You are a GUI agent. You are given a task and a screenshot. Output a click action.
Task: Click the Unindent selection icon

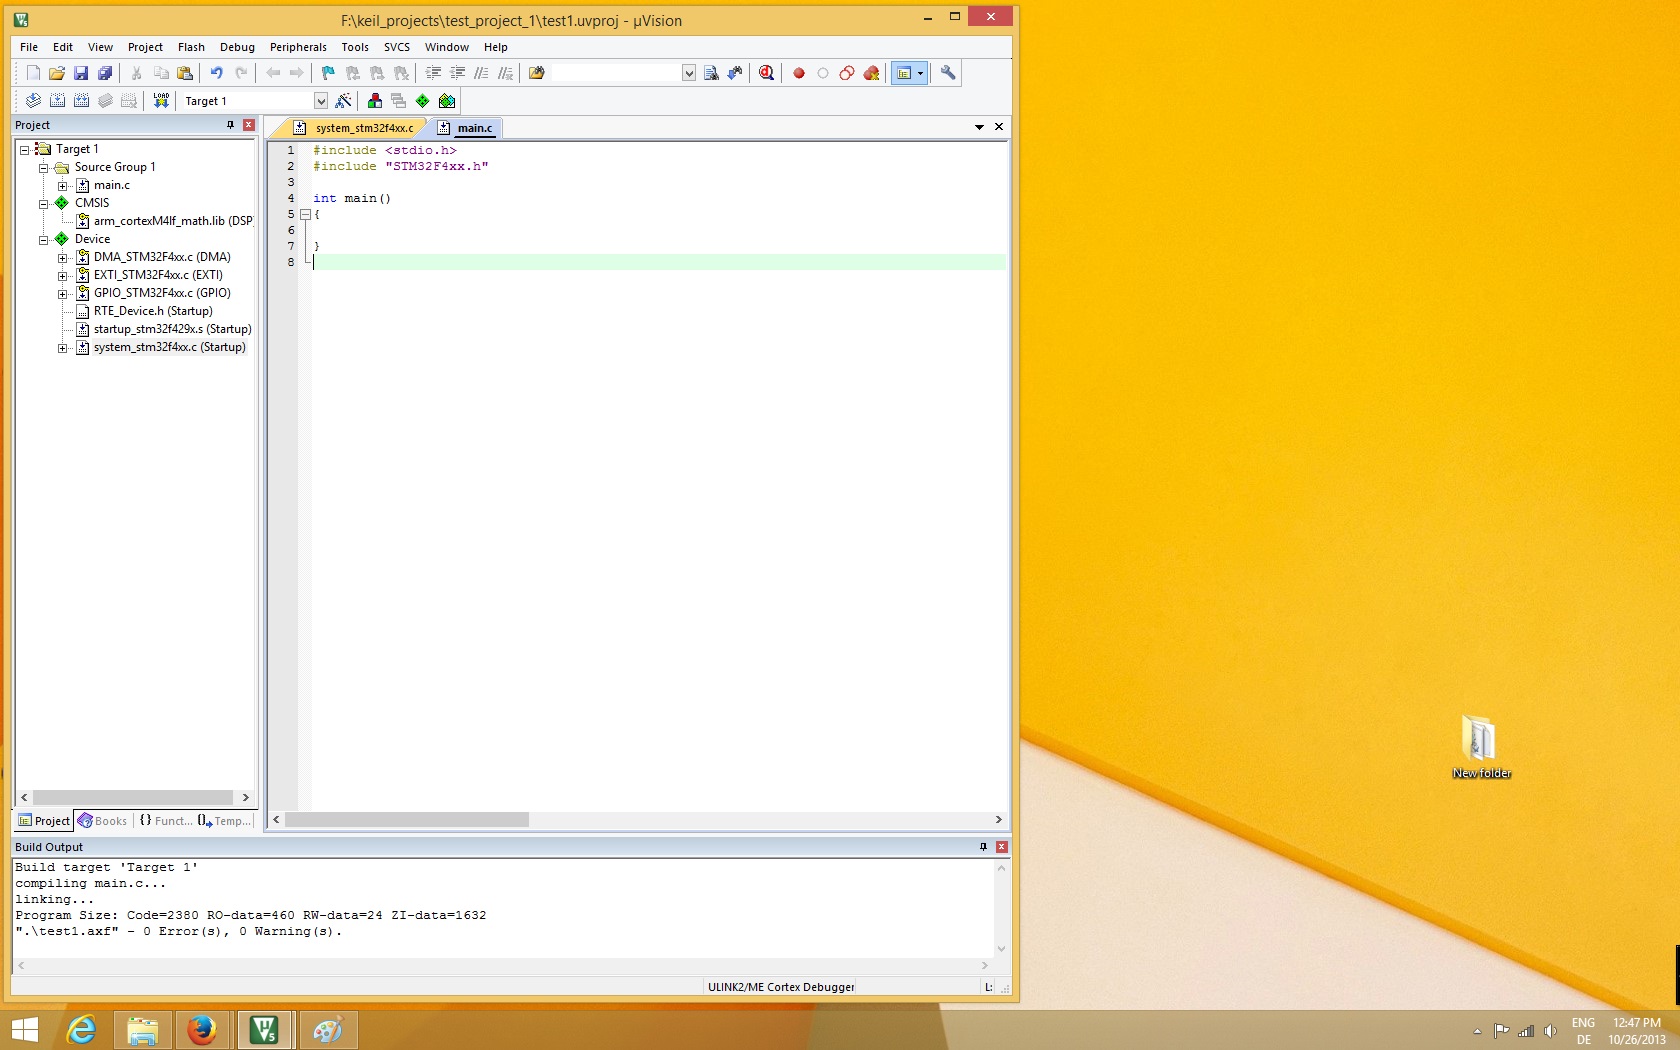[457, 73]
